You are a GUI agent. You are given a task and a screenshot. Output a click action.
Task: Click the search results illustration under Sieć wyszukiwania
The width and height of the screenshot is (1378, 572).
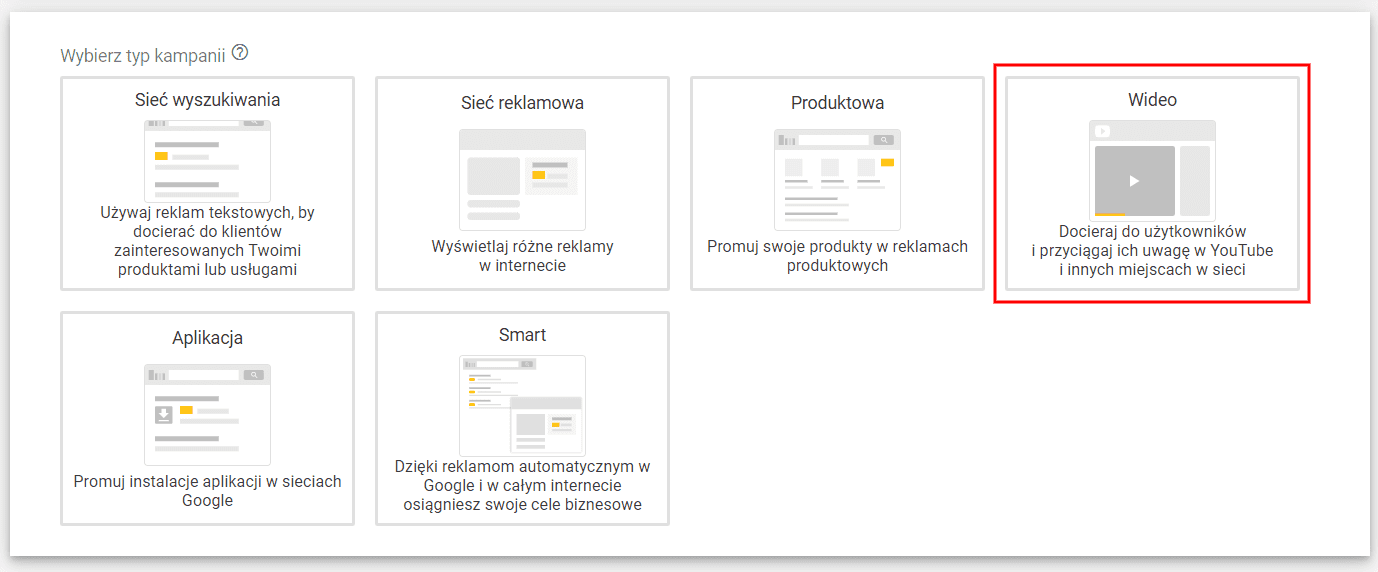click(207, 160)
